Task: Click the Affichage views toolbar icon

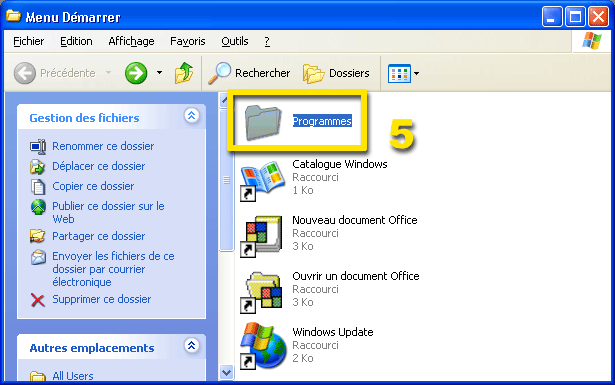Action: coord(399,73)
